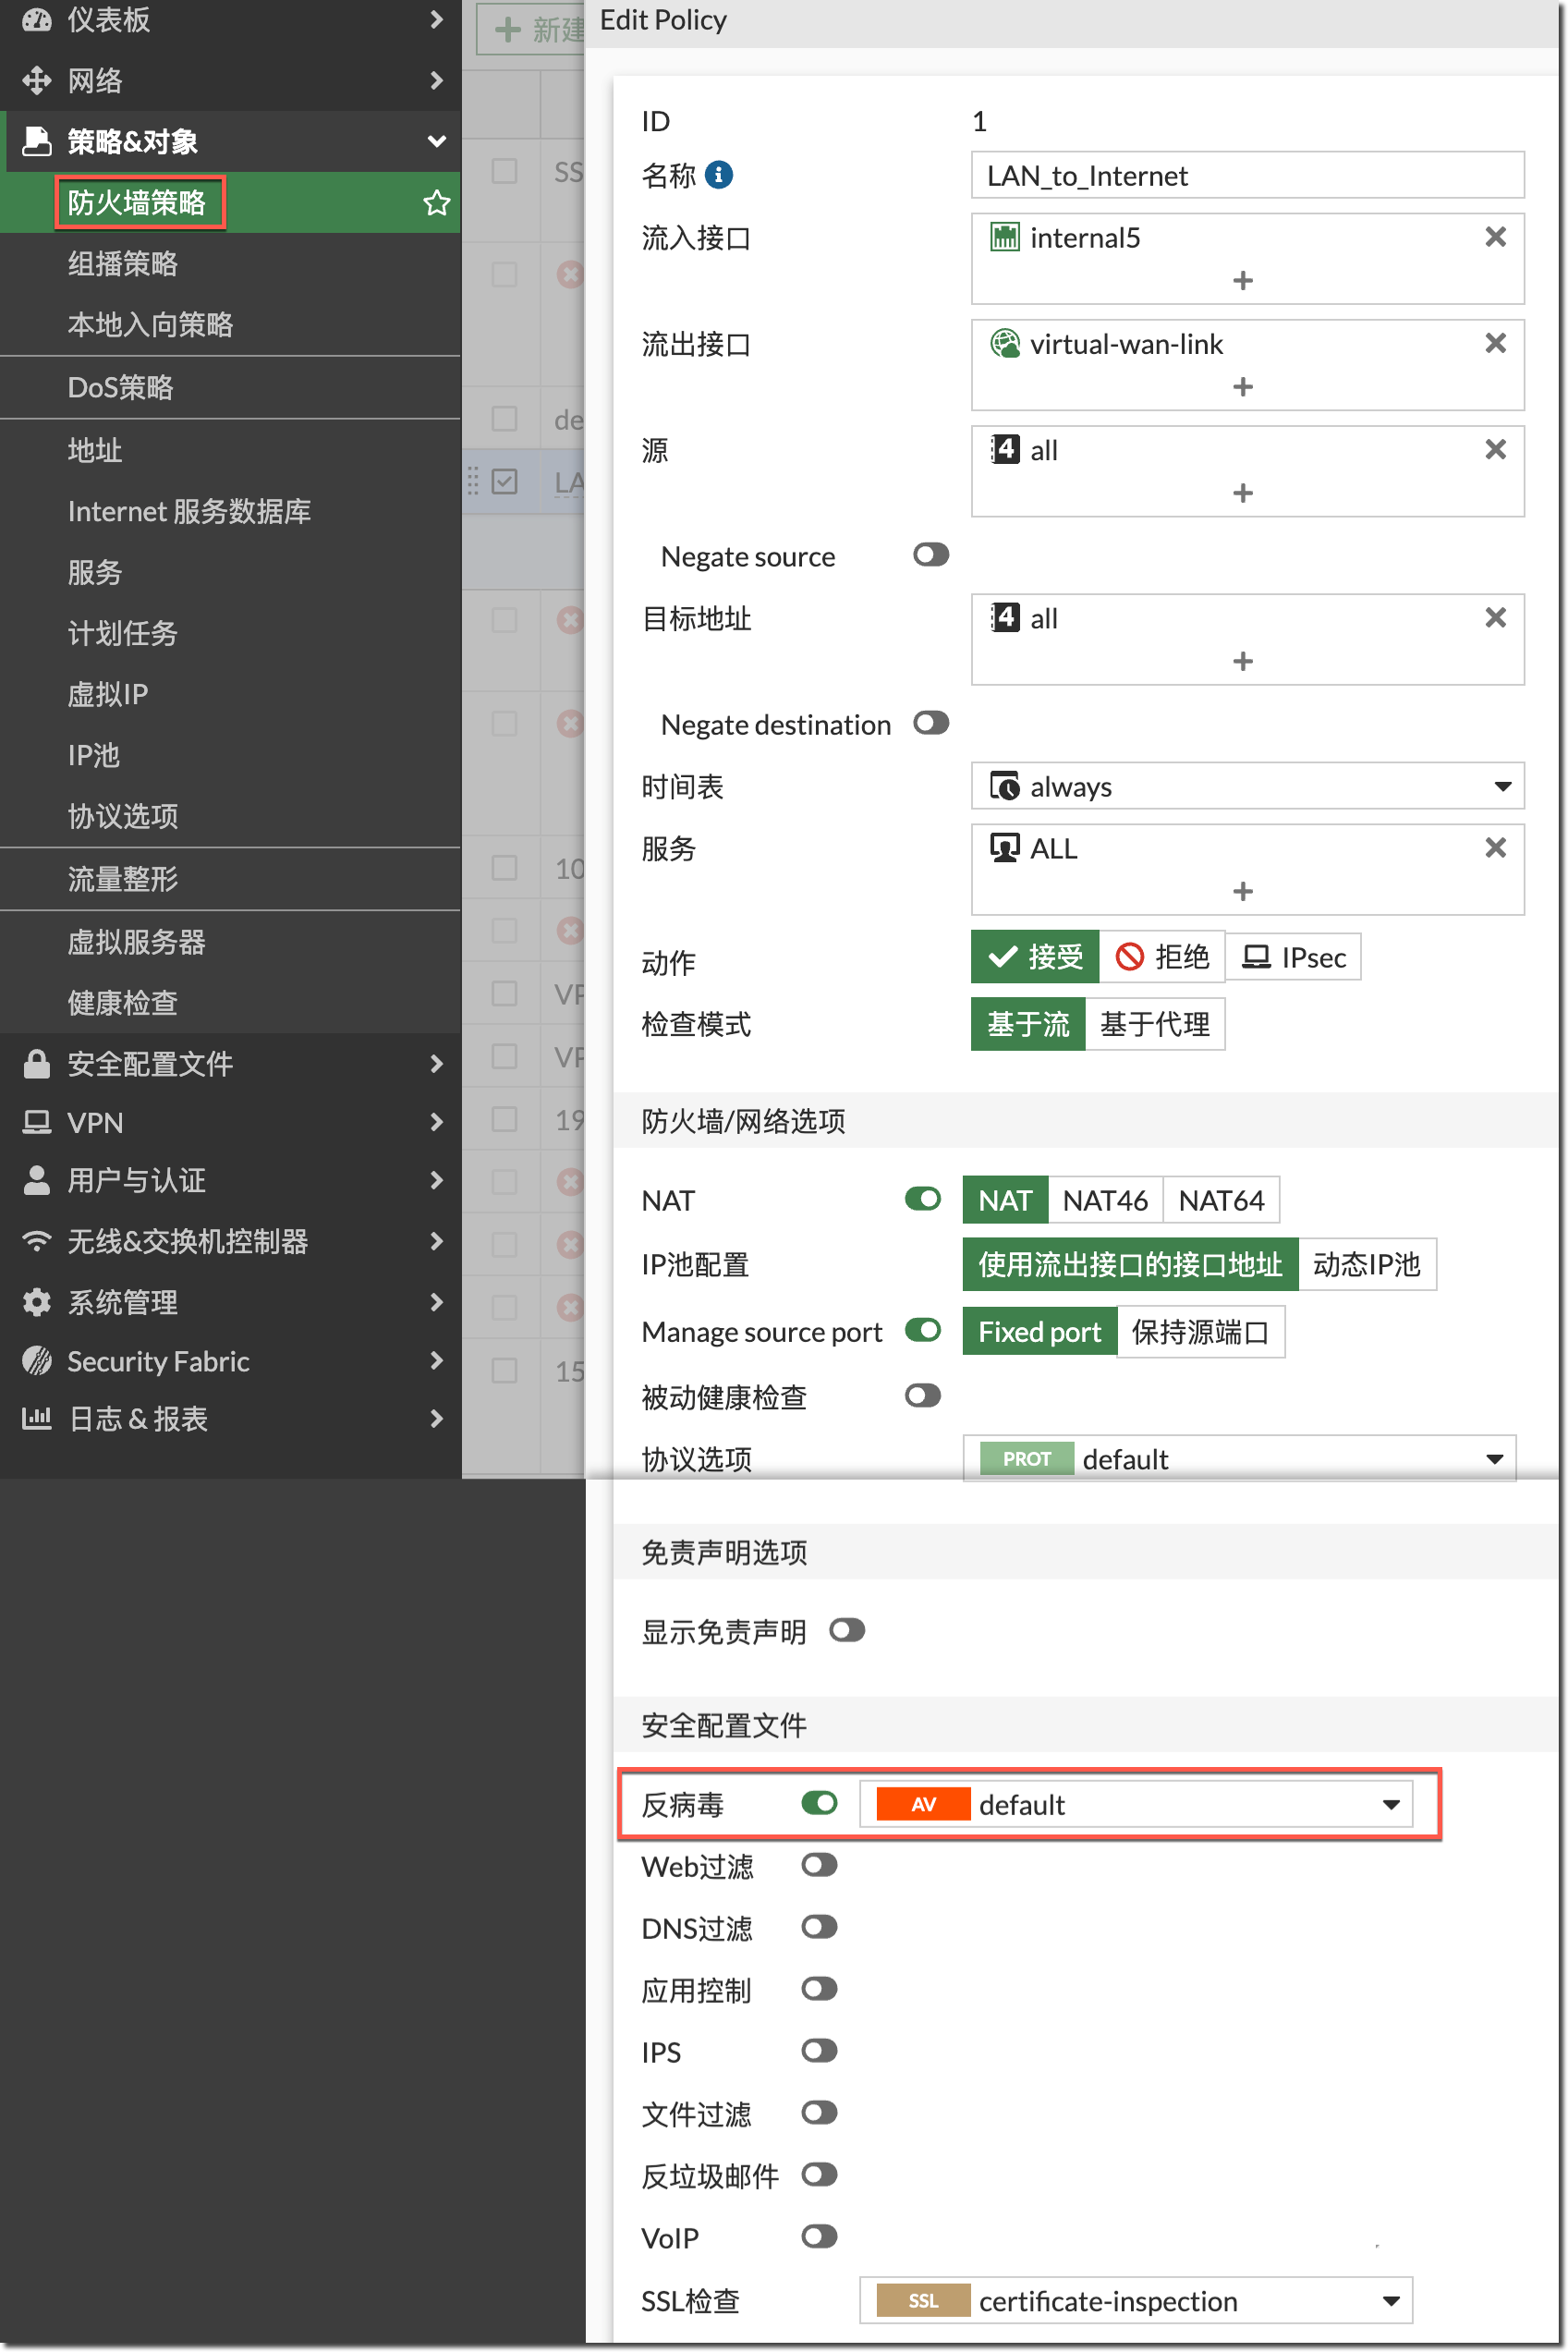
Task: Open 虚拟IP in the sidebar
Action: tap(108, 694)
